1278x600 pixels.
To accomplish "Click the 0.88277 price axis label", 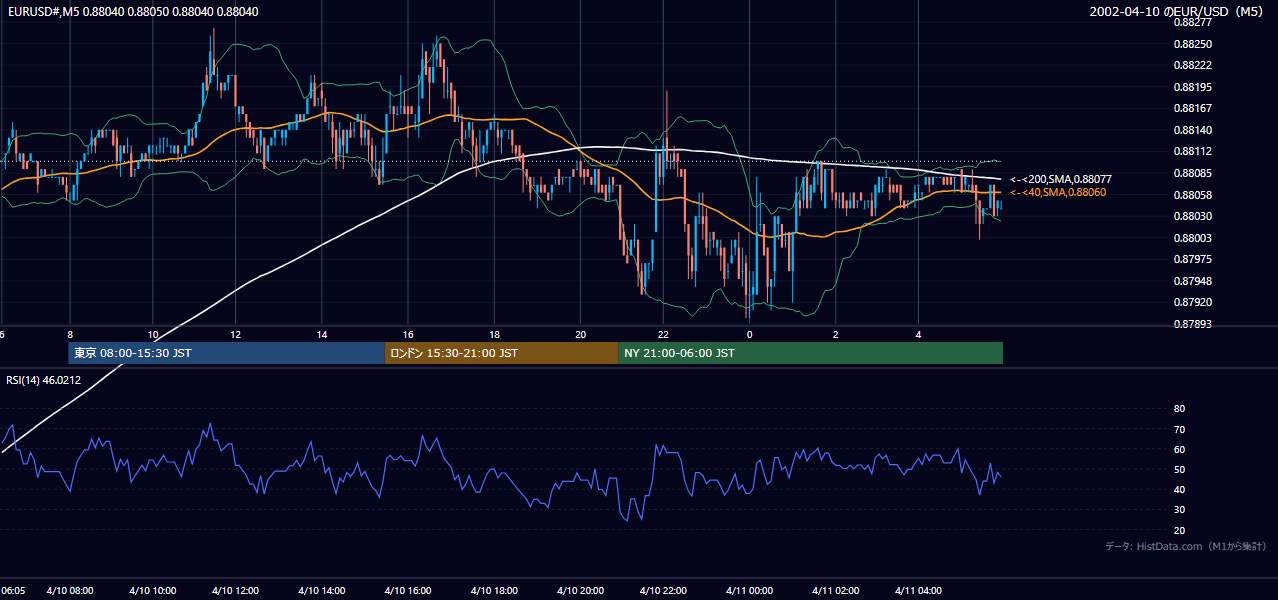I will coord(1192,22).
